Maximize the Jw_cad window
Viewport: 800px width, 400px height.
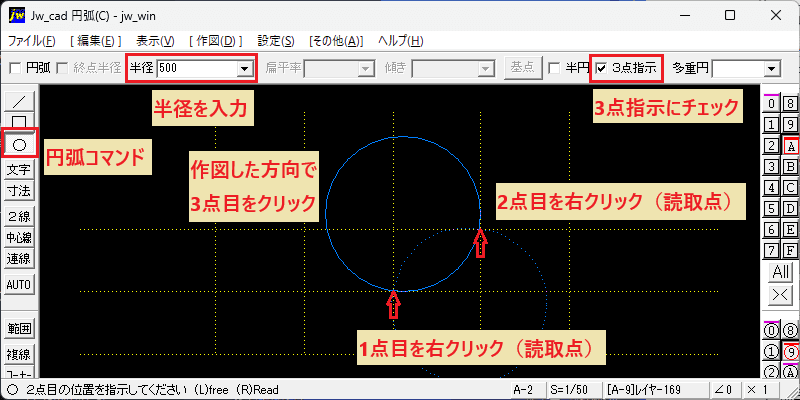coord(730,16)
